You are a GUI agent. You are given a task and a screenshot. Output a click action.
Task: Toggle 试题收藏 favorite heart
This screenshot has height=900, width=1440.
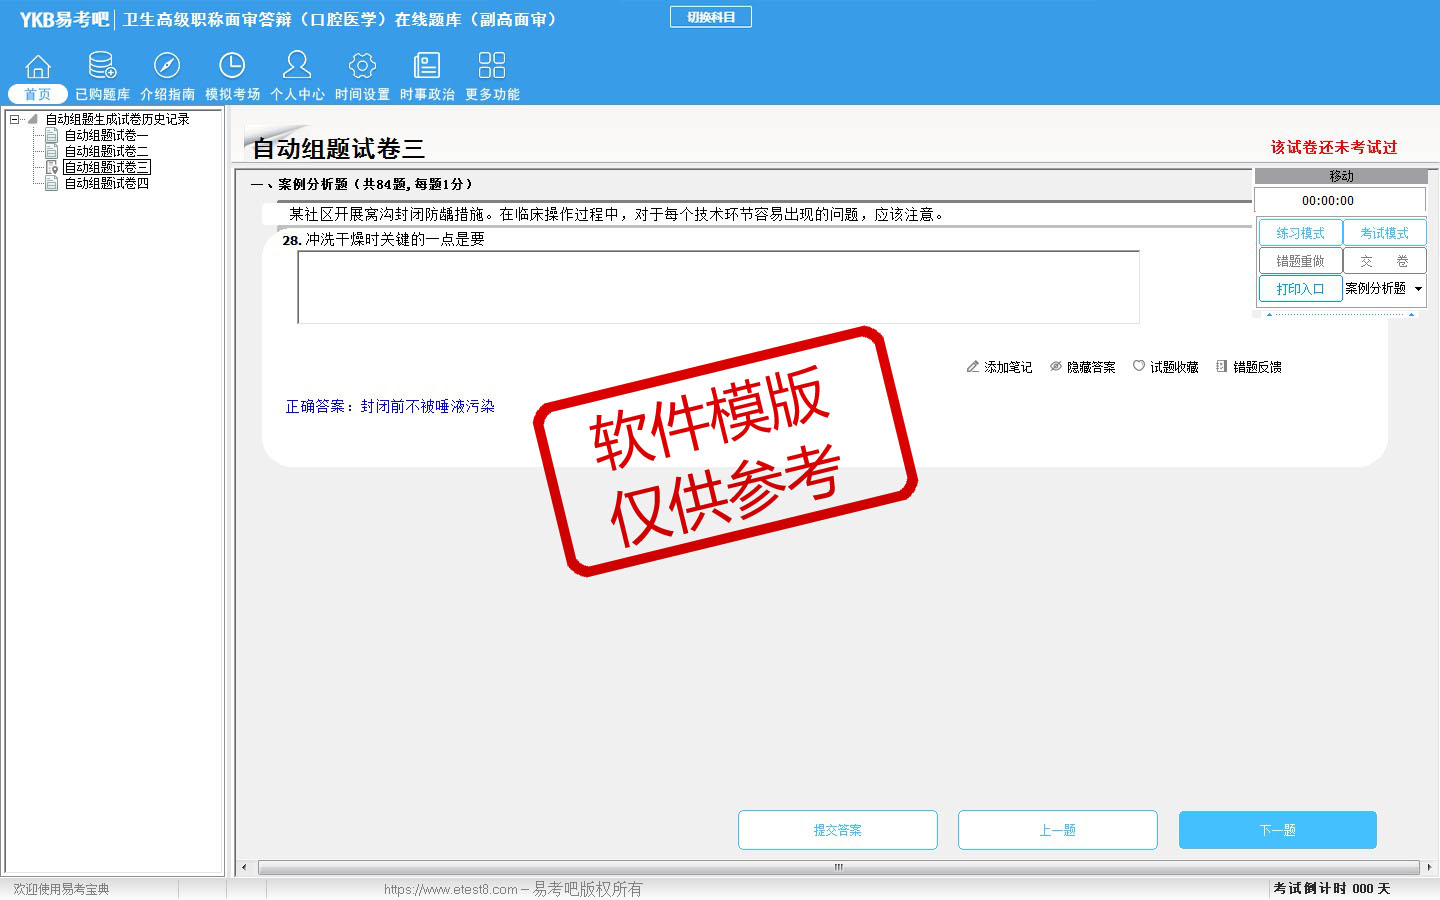pyautogui.click(x=1165, y=367)
